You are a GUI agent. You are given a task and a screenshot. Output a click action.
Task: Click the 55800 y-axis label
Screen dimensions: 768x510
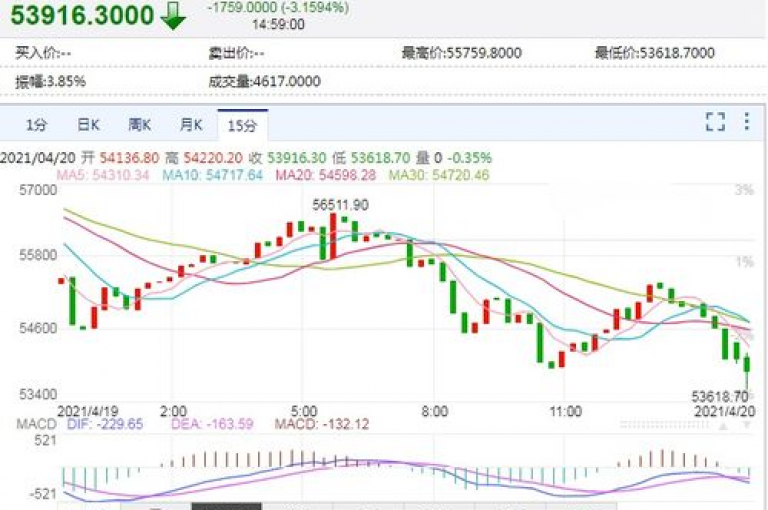pyautogui.click(x=38, y=255)
